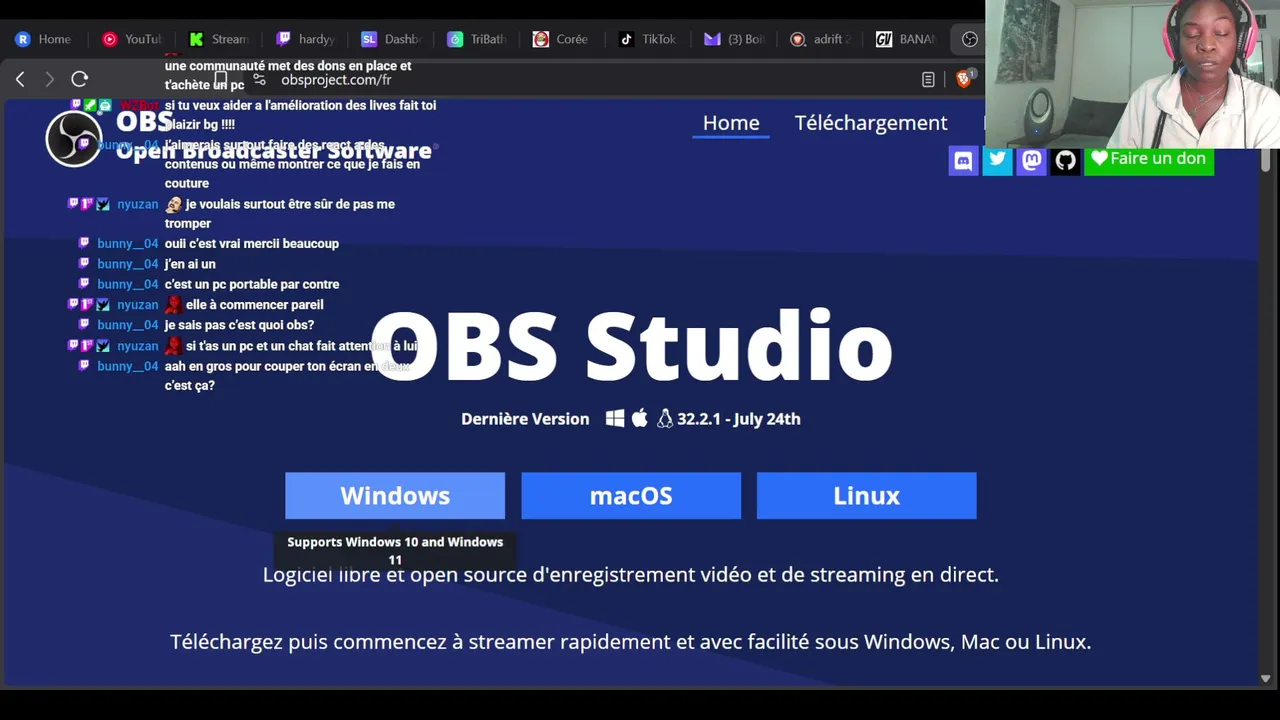Click the bookmark icon left of the address bar
The width and height of the screenshot is (1280, 720).
click(x=221, y=80)
